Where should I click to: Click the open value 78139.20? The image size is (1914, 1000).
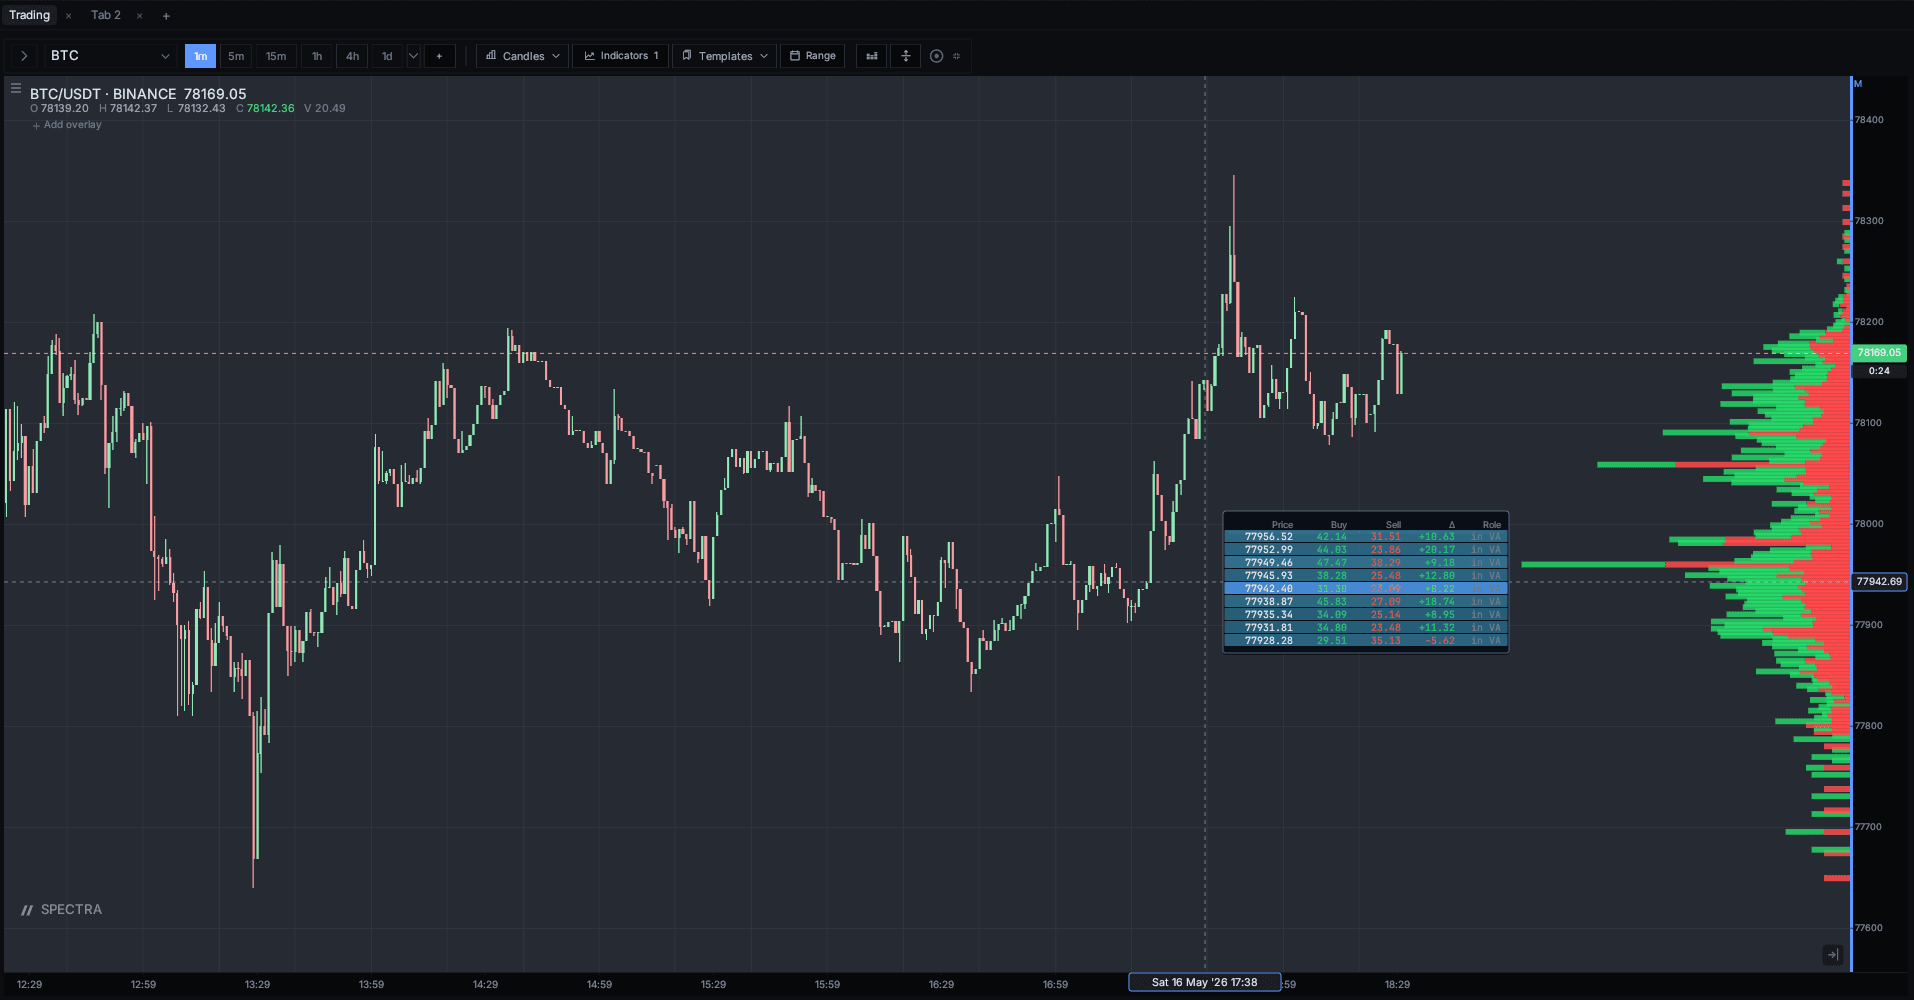(x=64, y=109)
